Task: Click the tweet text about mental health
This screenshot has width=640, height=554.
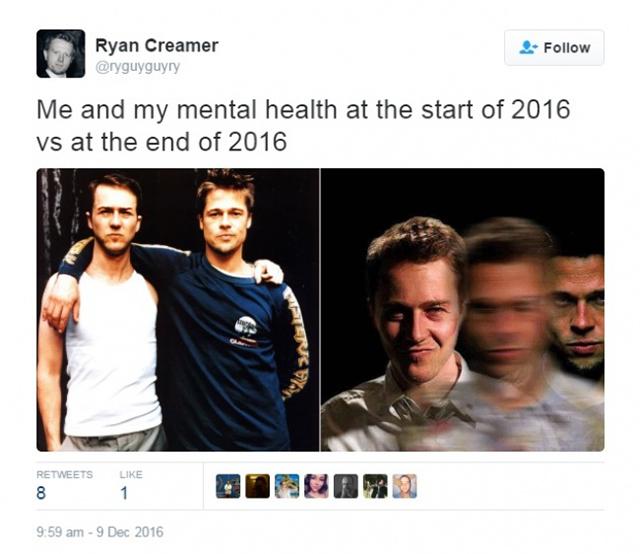Action: (x=303, y=126)
